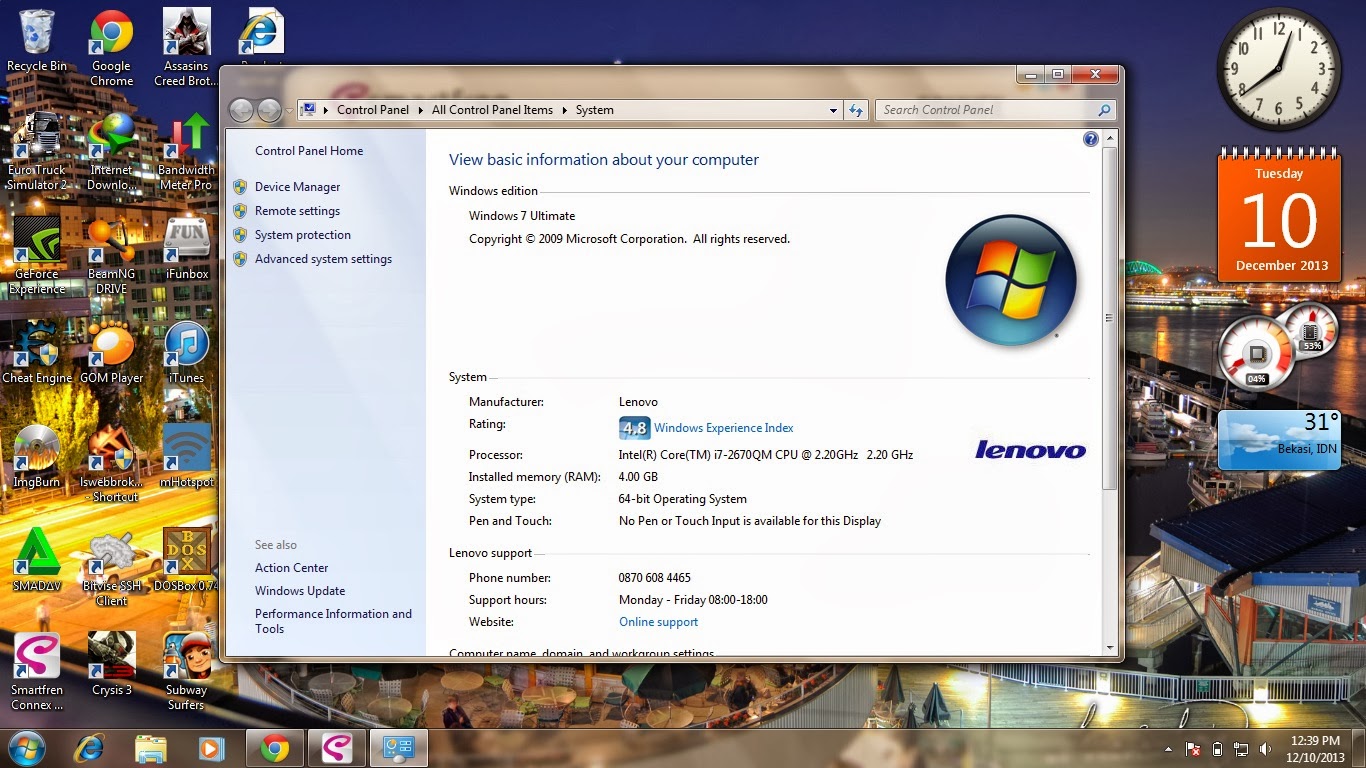Image resolution: width=1366 pixels, height=768 pixels.
Task: Open GeForce Experience desktop icon
Action: point(37,255)
